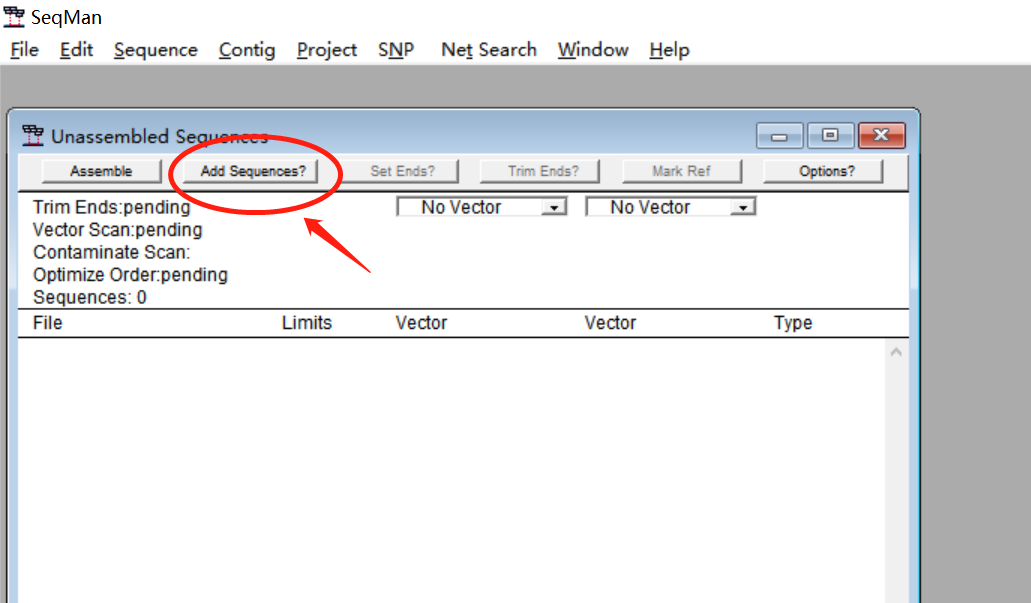Viewport: 1031px width, 603px height.
Task: Expand the second No Vector dropdown
Action: pos(743,207)
